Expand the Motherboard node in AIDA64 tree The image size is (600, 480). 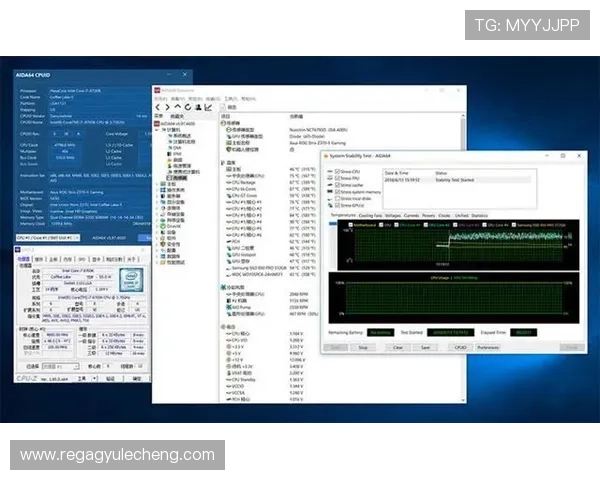click(x=159, y=186)
